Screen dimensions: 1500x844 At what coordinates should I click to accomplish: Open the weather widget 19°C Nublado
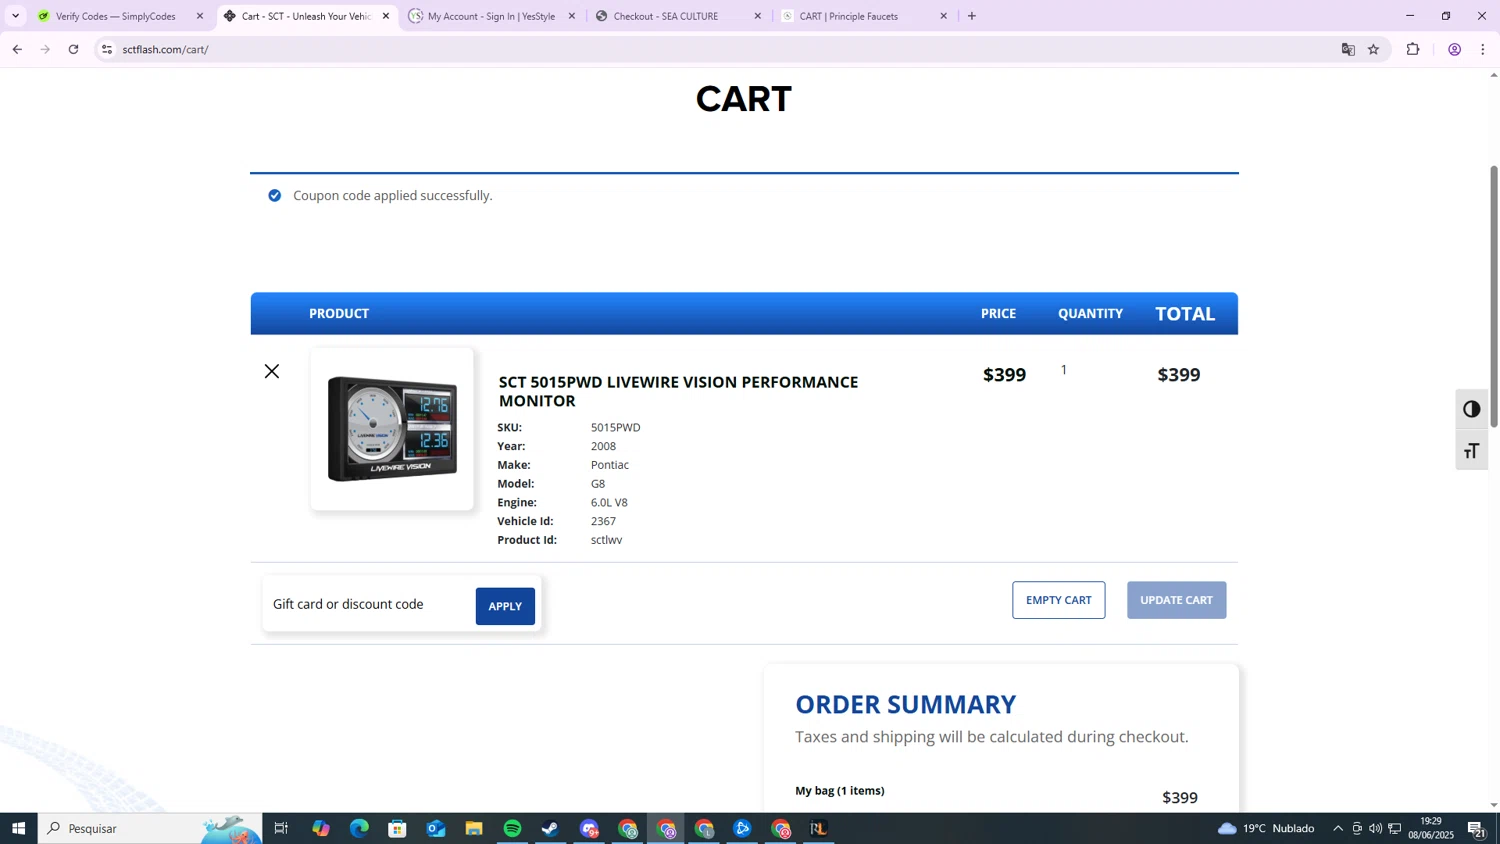click(1266, 828)
